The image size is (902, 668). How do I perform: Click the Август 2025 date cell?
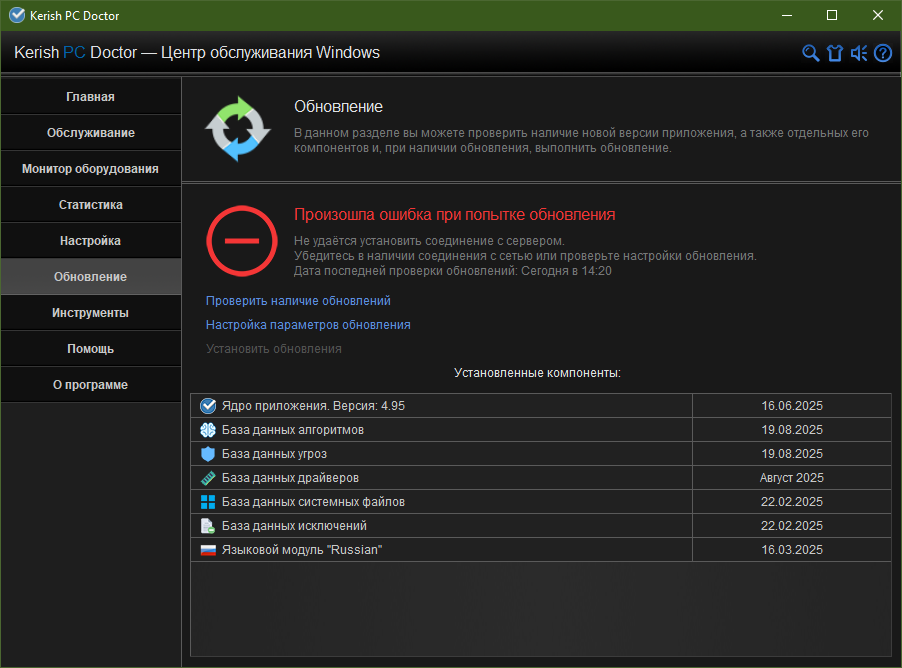(792, 478)
